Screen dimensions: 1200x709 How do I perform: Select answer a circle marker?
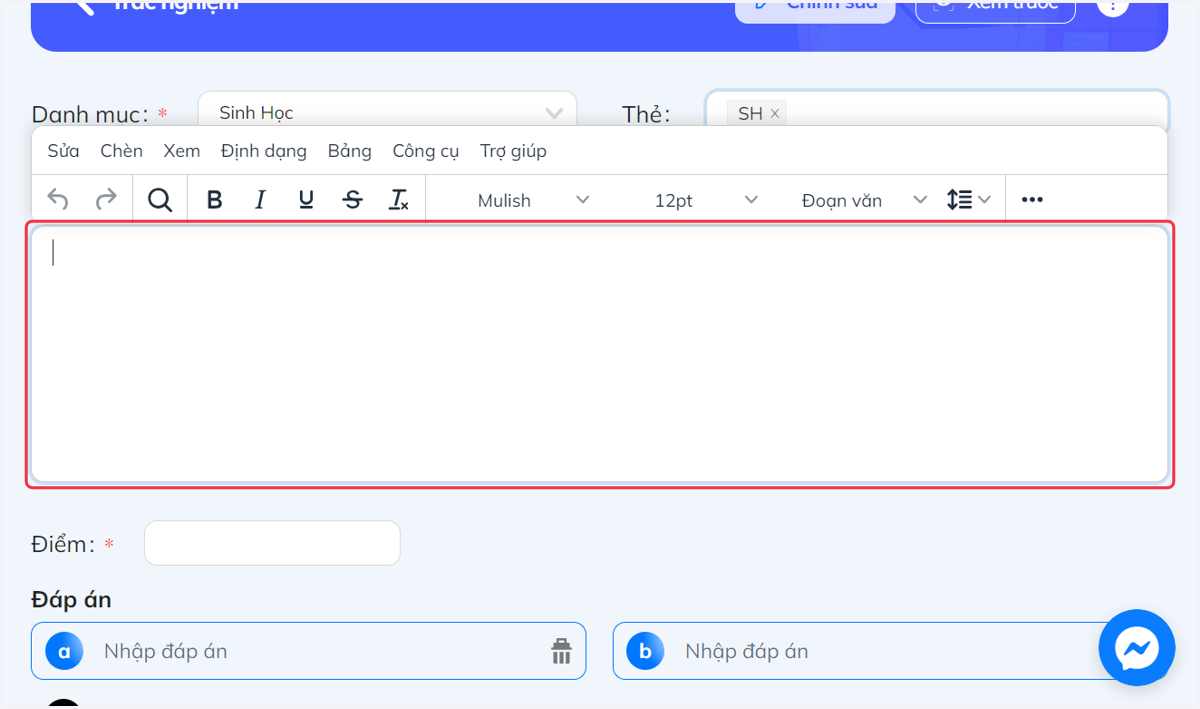click(65, 652)
